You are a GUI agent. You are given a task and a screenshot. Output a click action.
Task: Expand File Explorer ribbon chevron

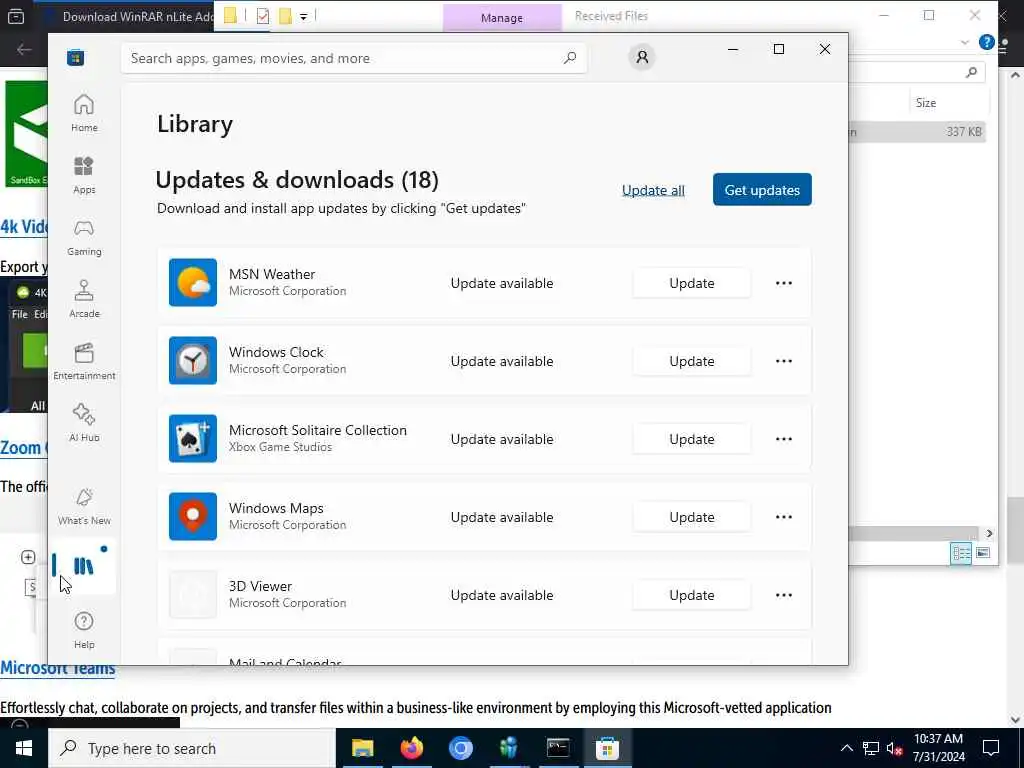[x=965, y=42]
